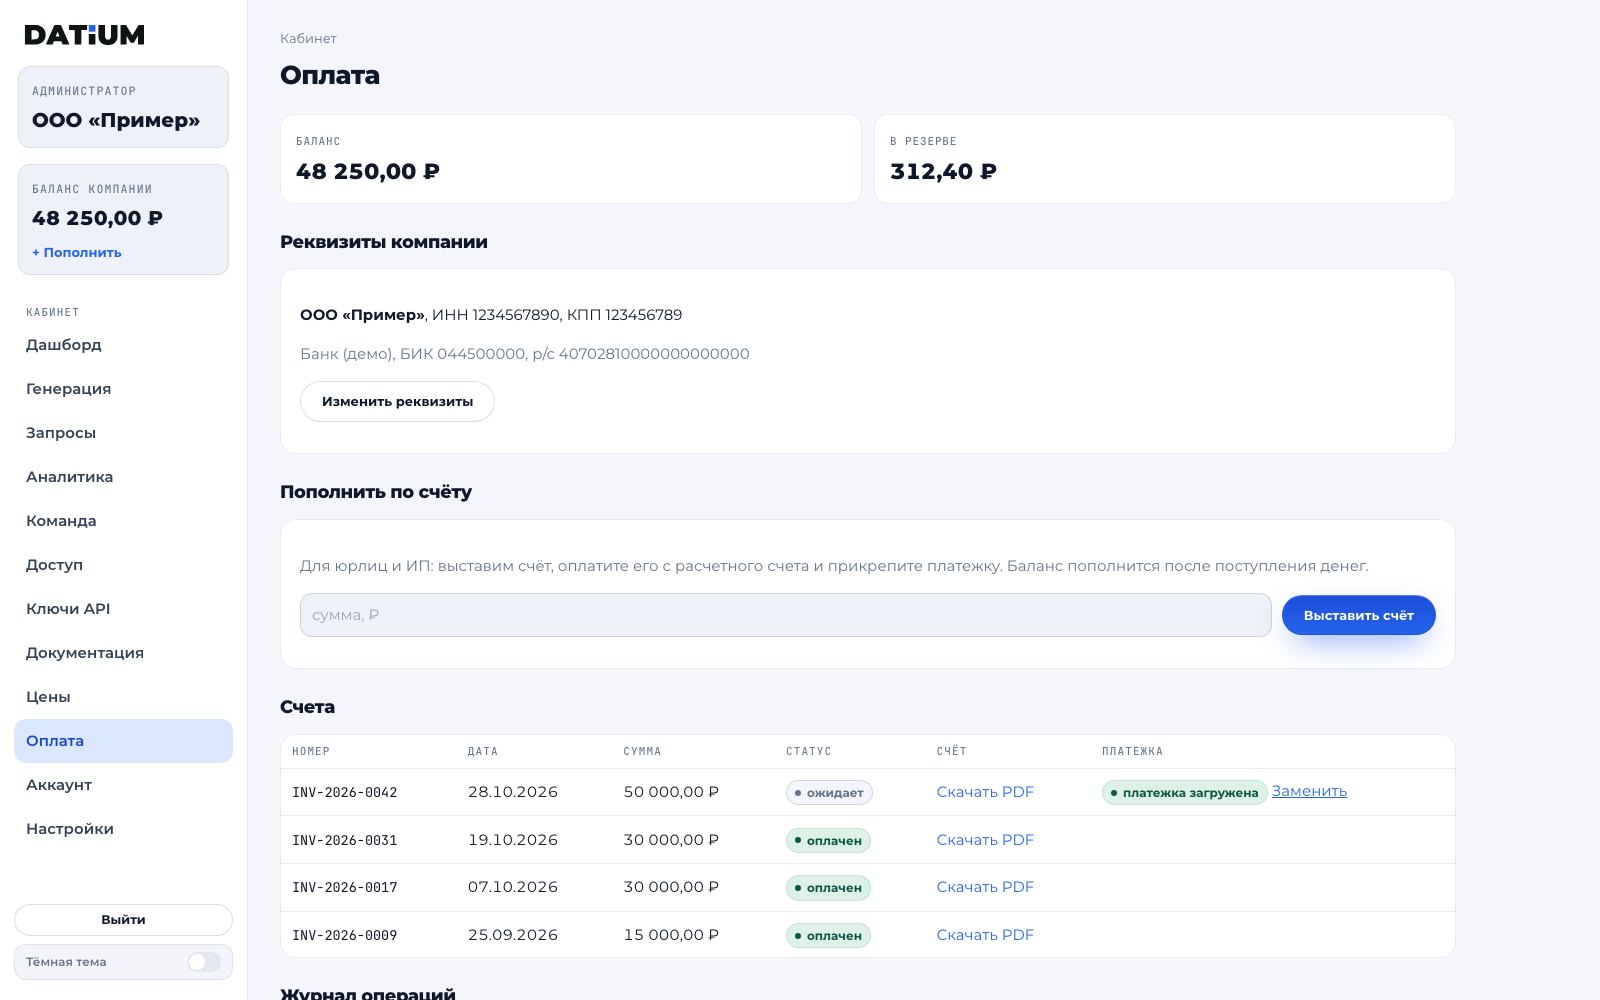Click the date 25.09.2026
The image size is (1600, 1000).
click(x=513, y=935)
